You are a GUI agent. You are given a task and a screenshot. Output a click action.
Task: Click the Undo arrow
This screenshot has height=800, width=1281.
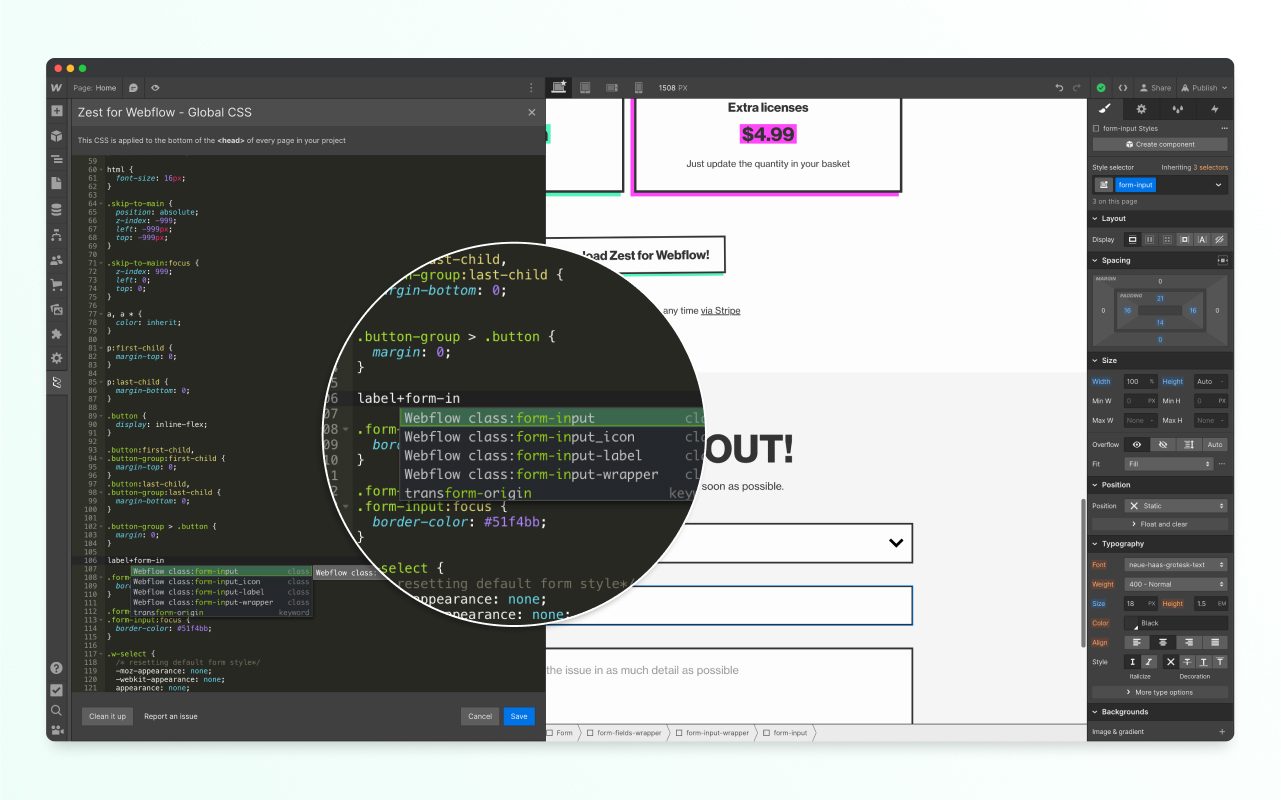point(1059,88)
